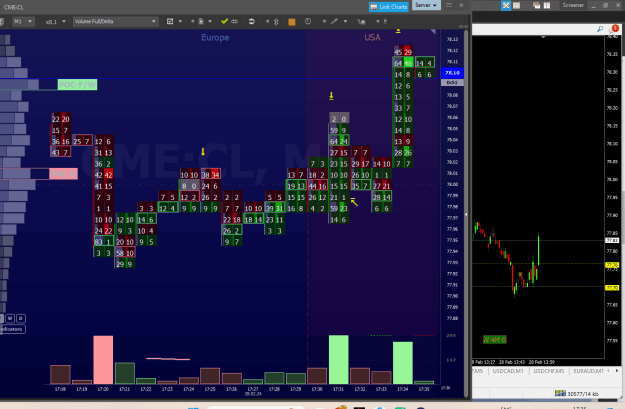This screenshot has height=409, width=625.
Task: Click the vertical scale arrows icon
Action: [x=276, y=22]
